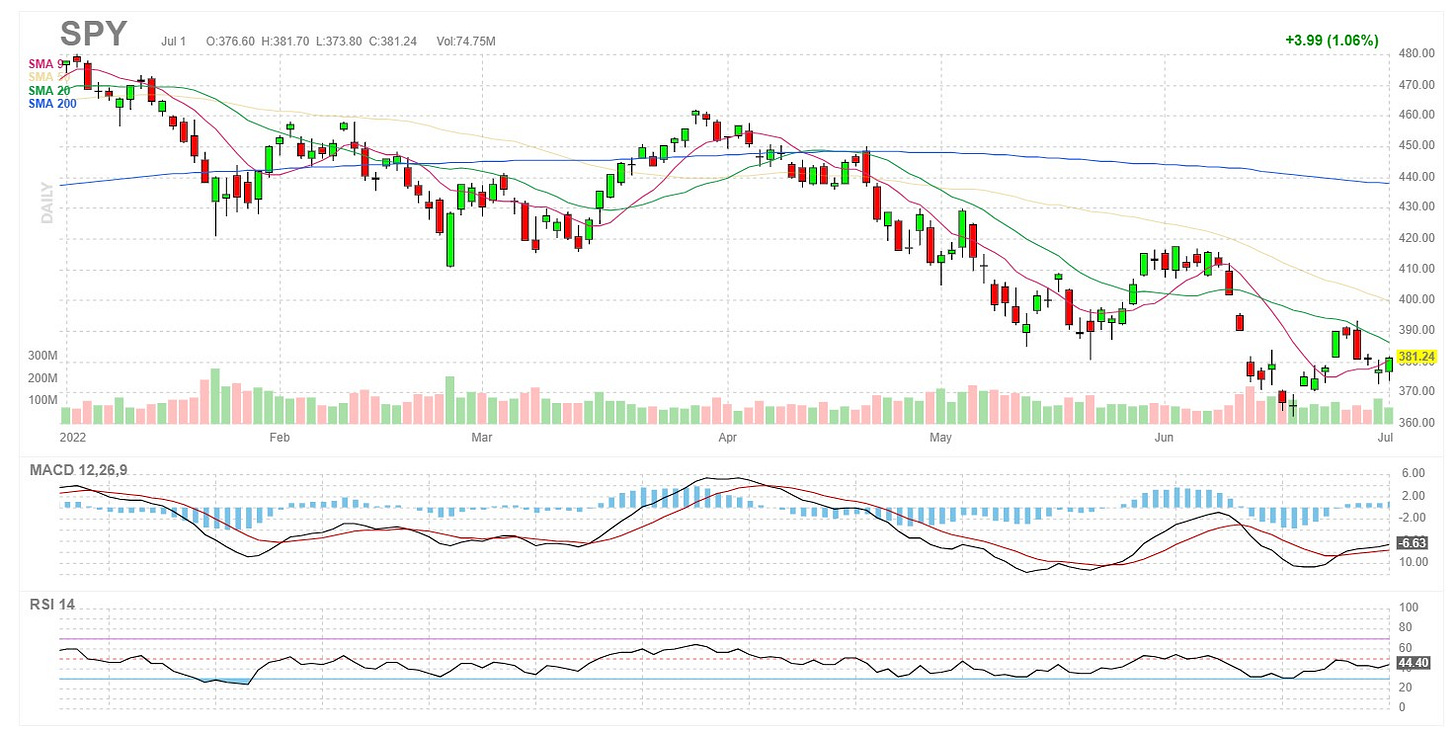Click the 400.00 price axis label

click(1418, 299)
